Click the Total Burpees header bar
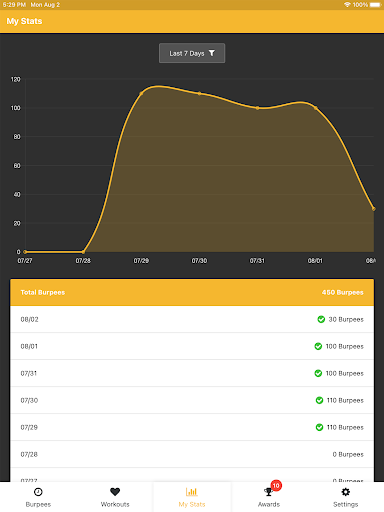The image size is (384, 512). (x=192, y=292)
